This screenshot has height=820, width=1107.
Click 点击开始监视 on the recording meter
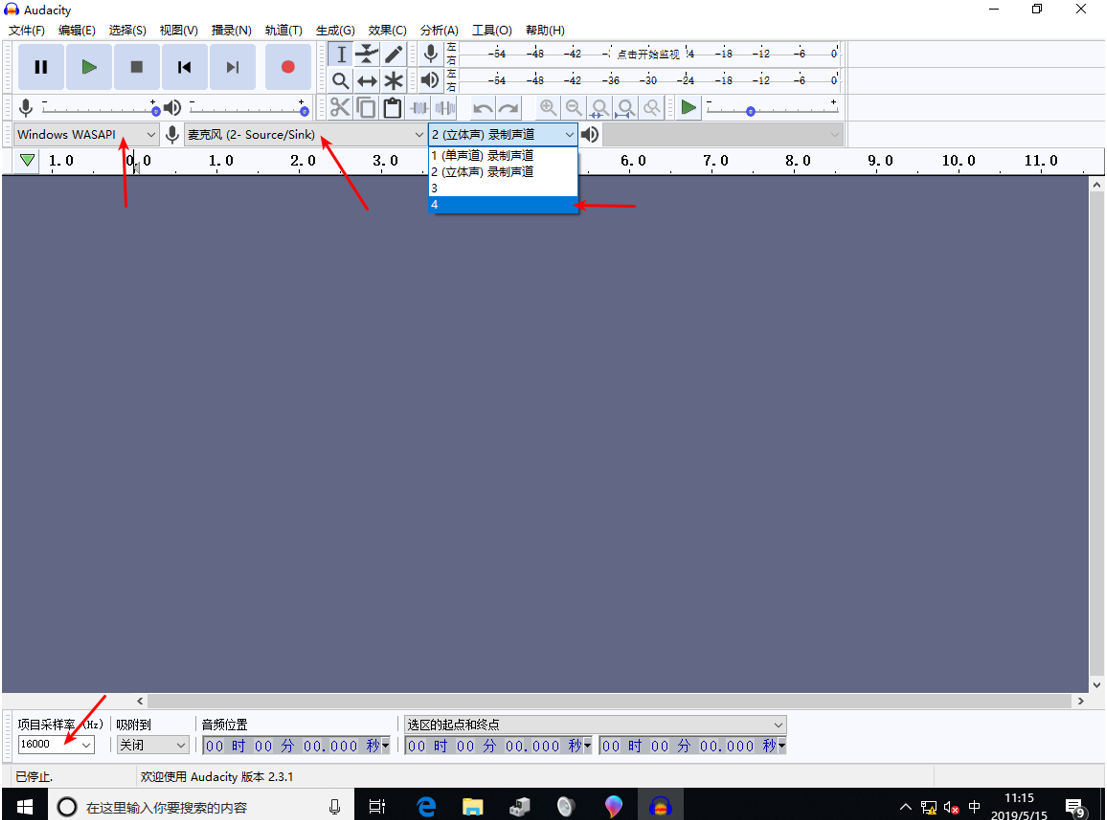pos(648,54)
